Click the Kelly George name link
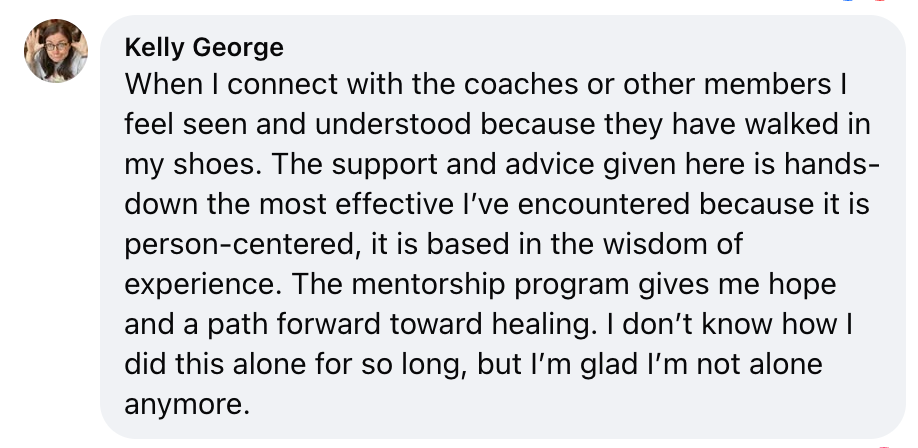Screen dimensions: 918x448 click(x=204, y=47)
